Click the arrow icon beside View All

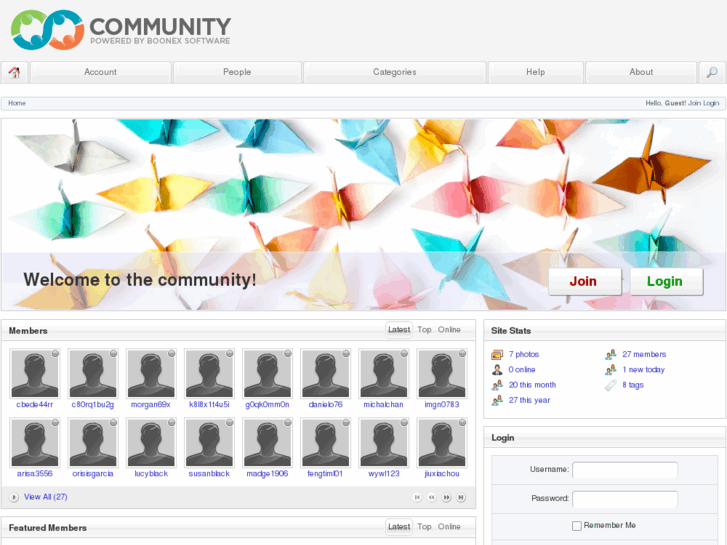(14, 497)
